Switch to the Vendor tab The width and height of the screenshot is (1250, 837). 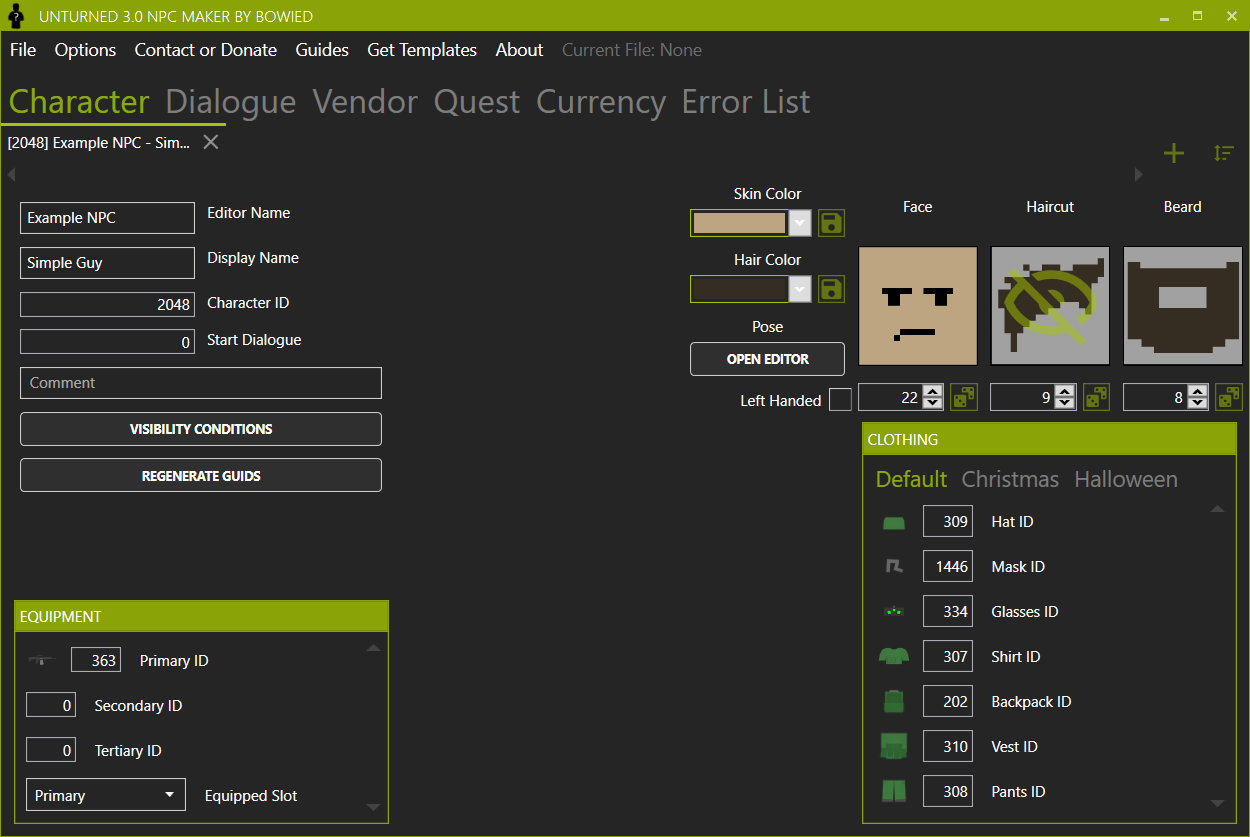(365, 102)
